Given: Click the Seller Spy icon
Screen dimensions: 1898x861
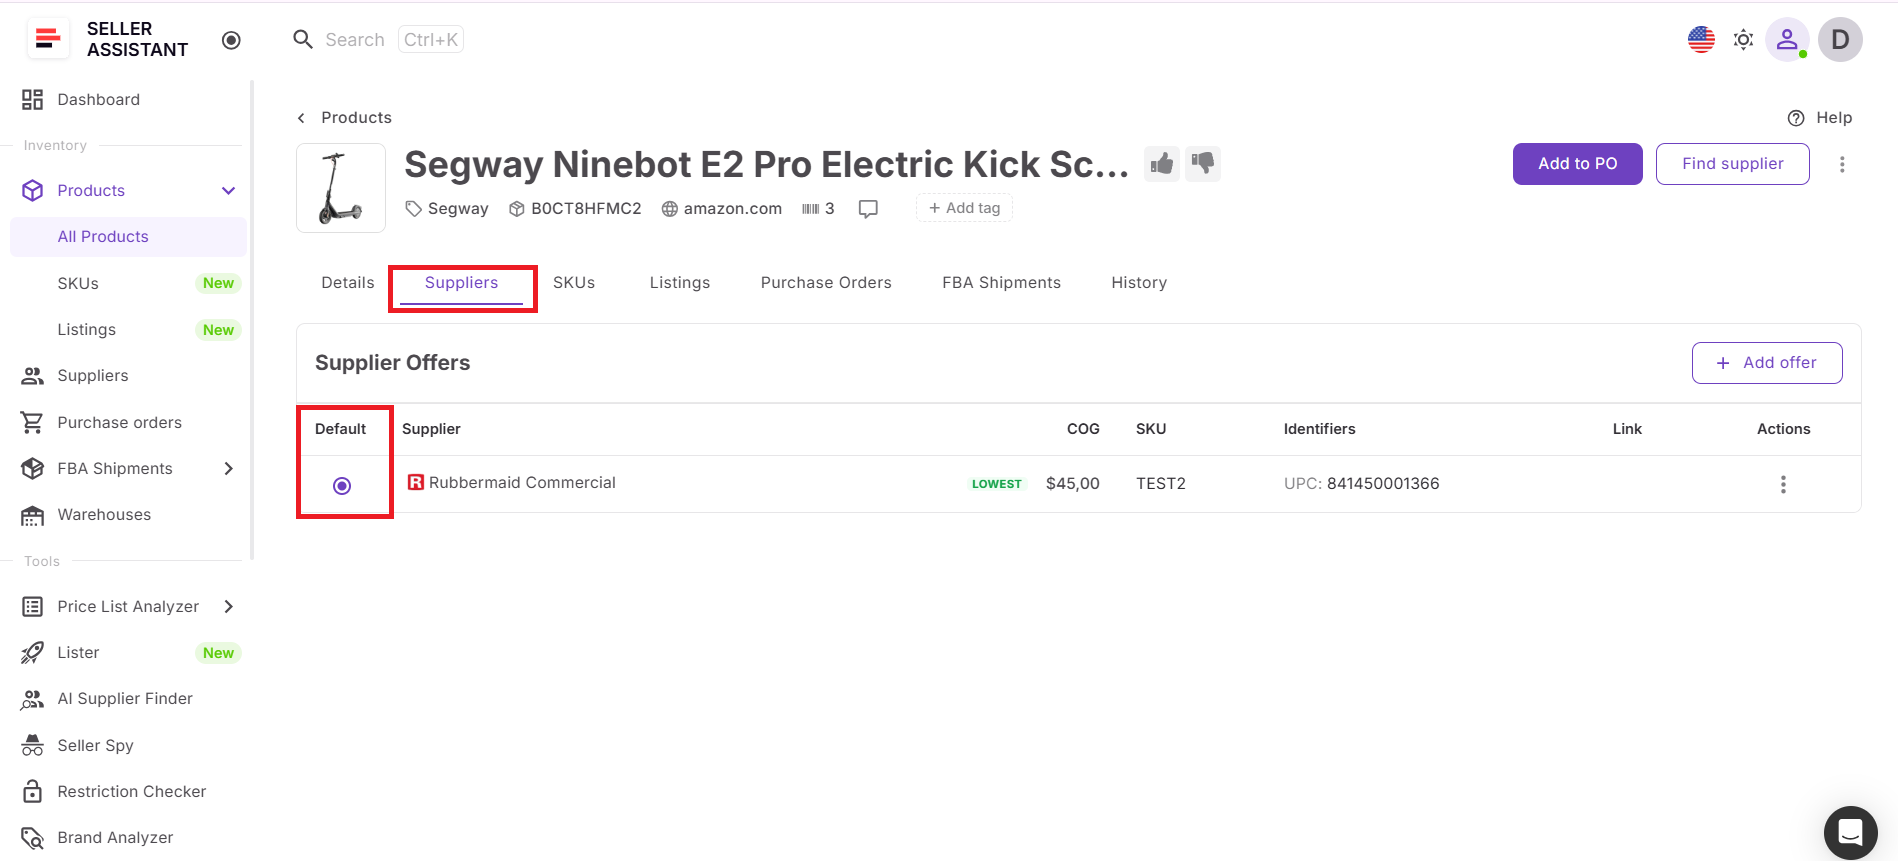Looking at the screenshot, I should (33, 746).
